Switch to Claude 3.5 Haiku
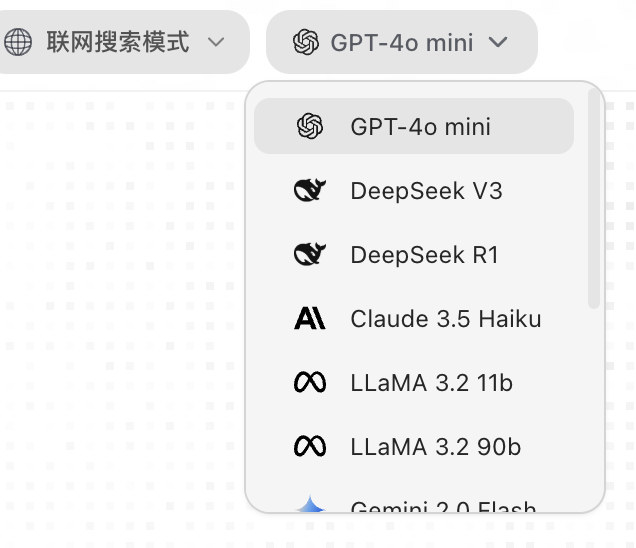Viewport: 636px width, 548px height. click(414, 318)
